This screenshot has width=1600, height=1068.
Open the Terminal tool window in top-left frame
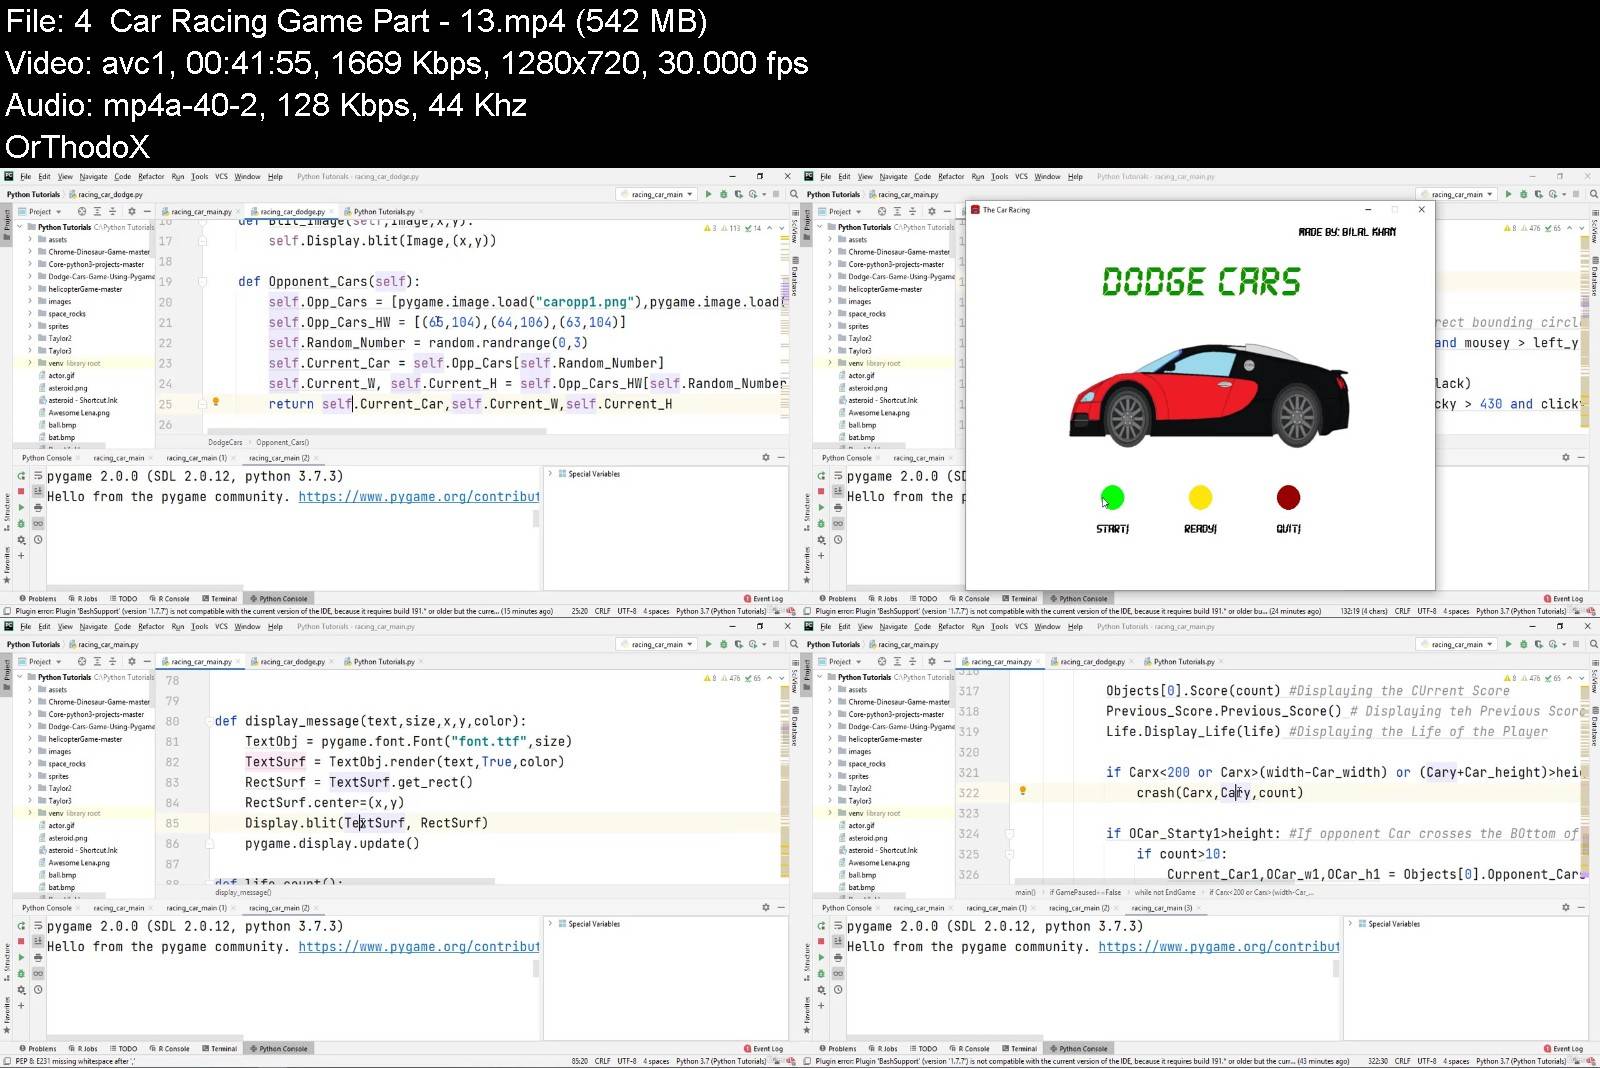click(x=220, y=599)
